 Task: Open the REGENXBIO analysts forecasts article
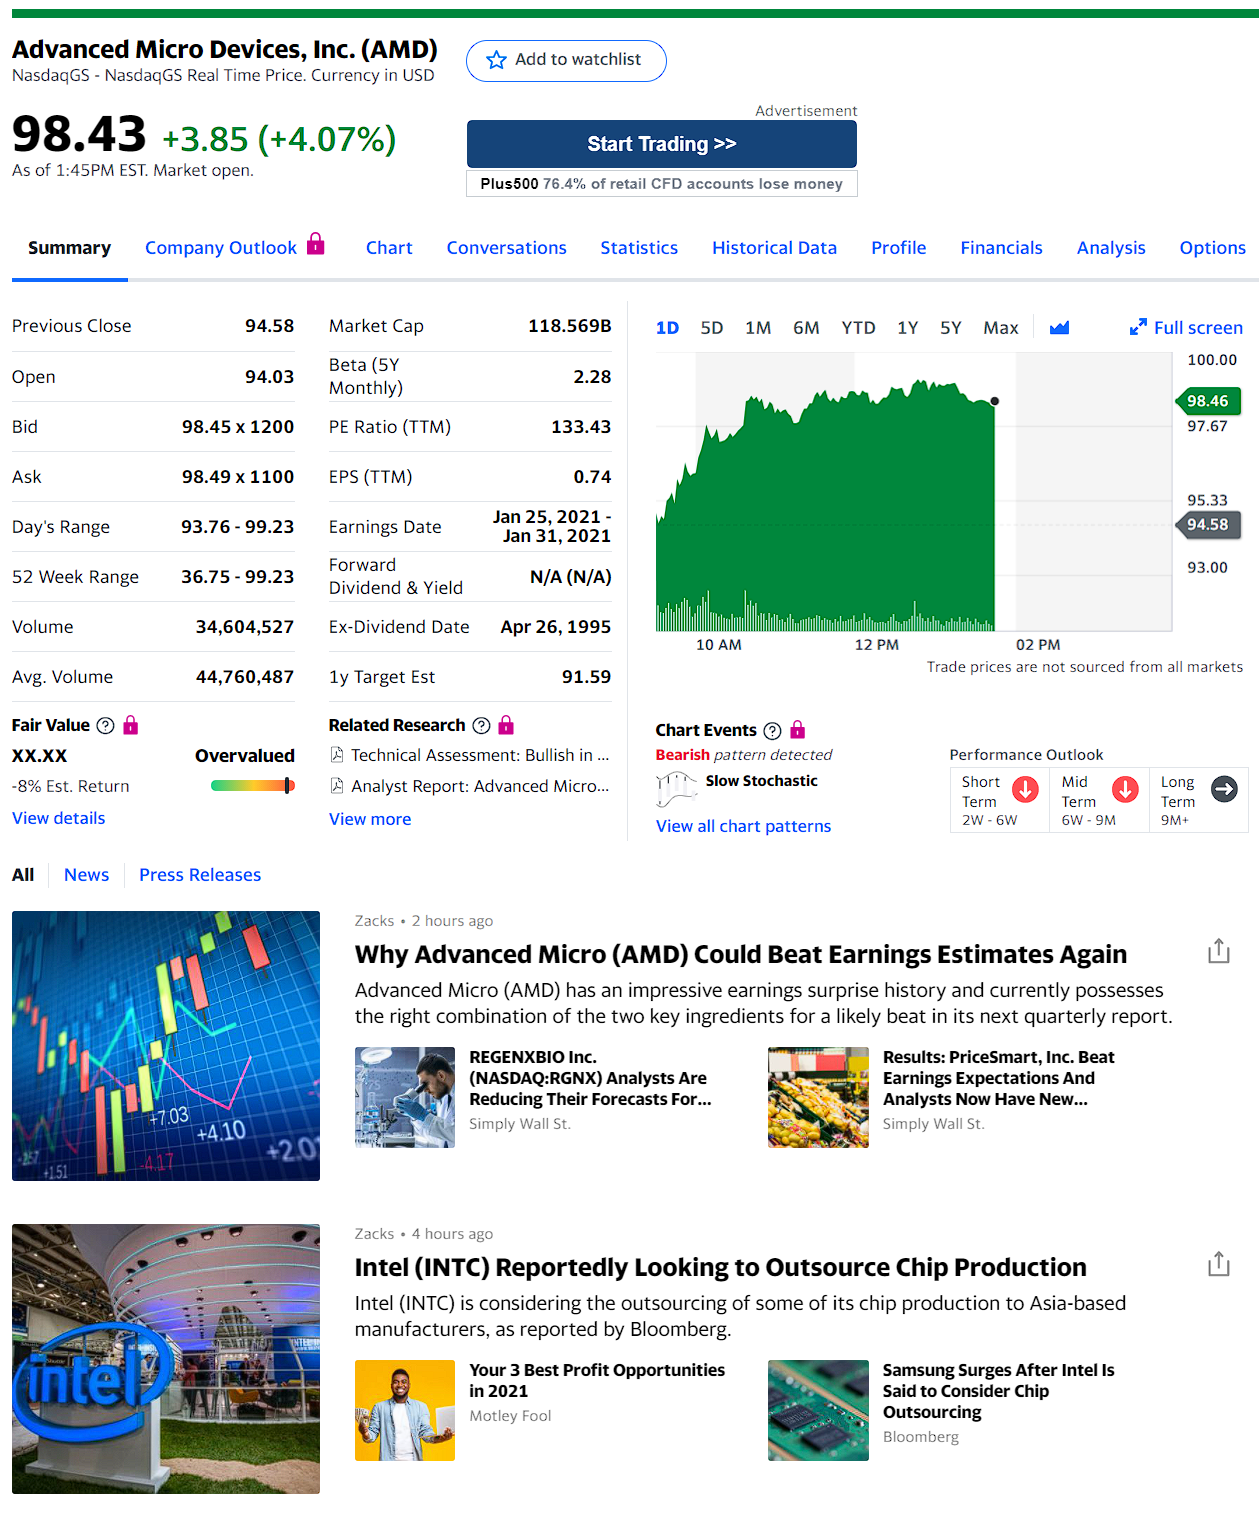(x=590, y=1078)
